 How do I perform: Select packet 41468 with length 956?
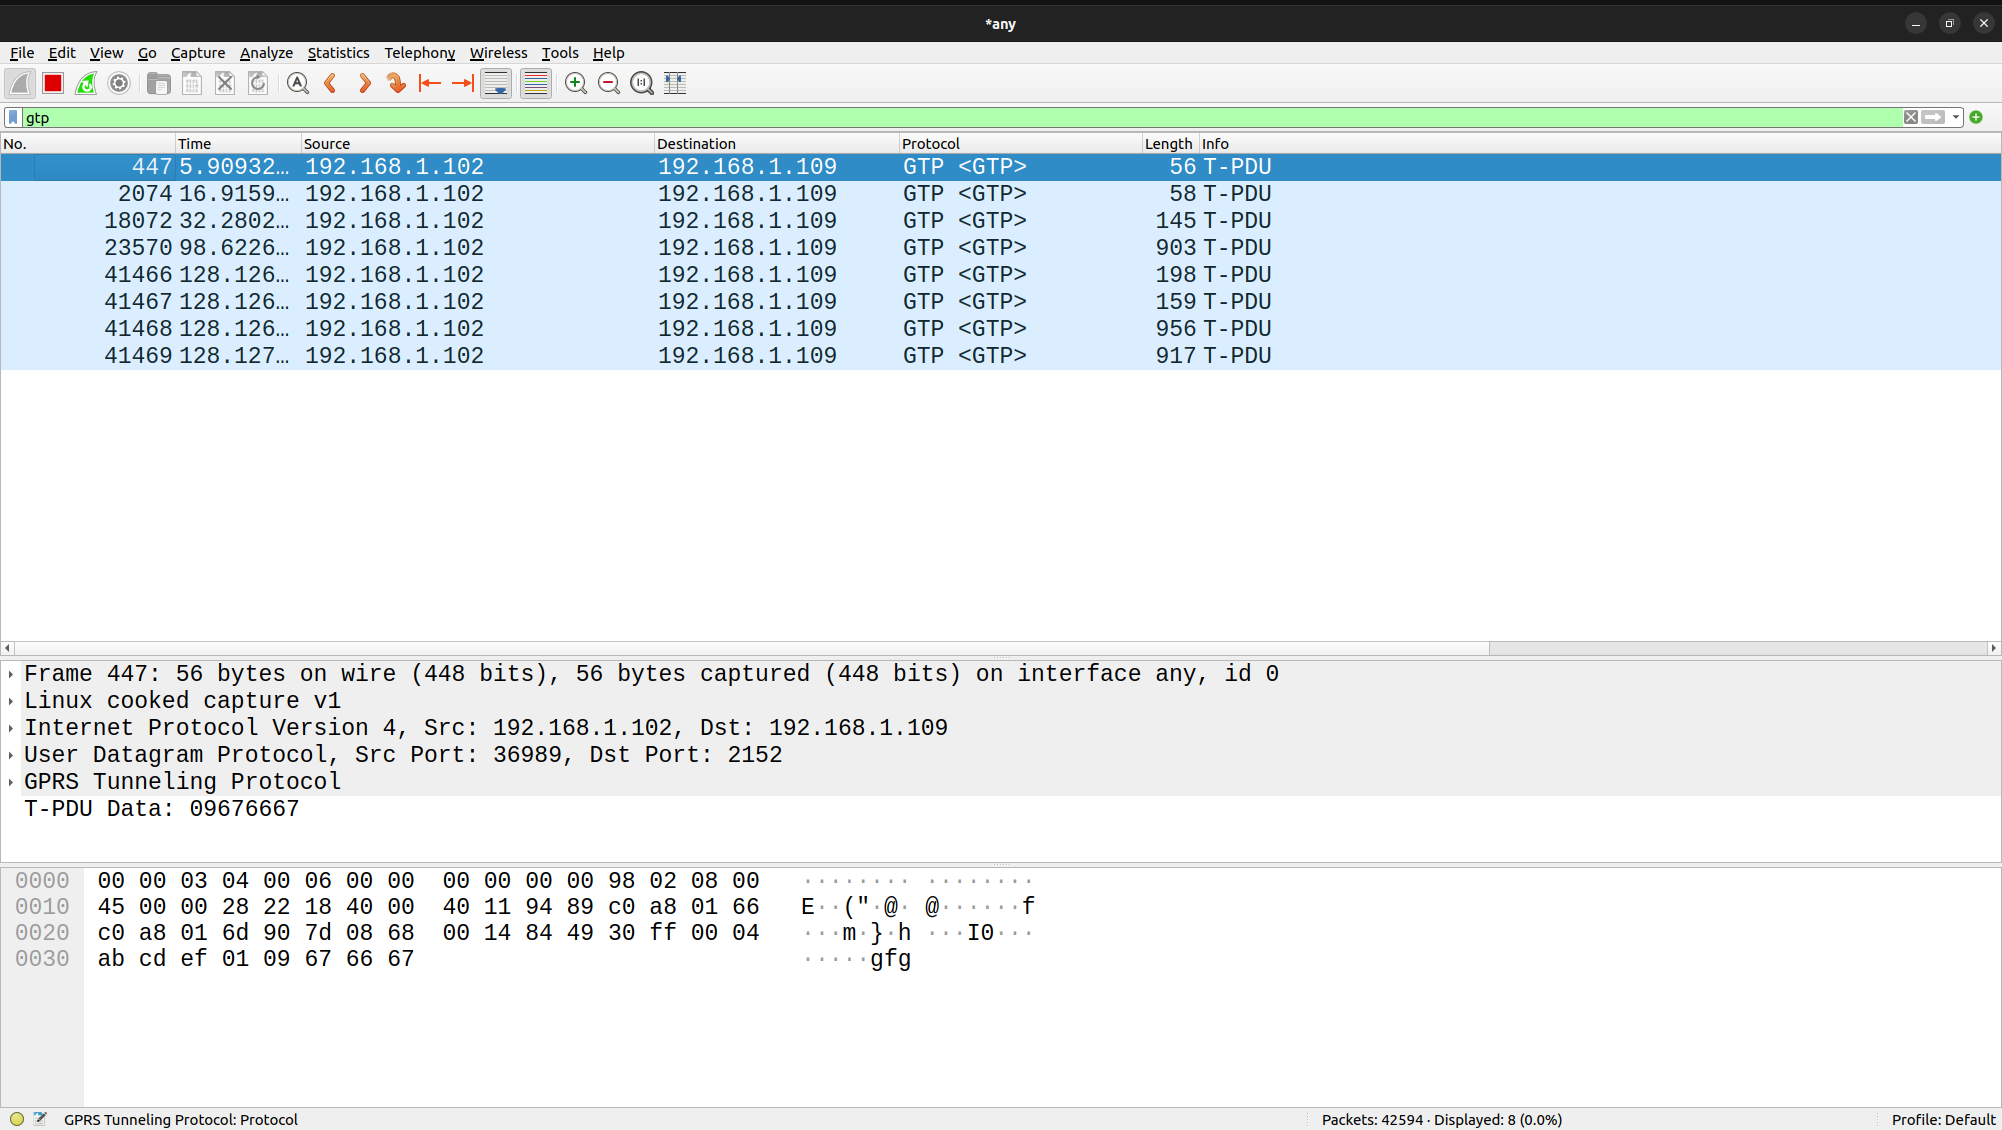[x=1000, y=329]
